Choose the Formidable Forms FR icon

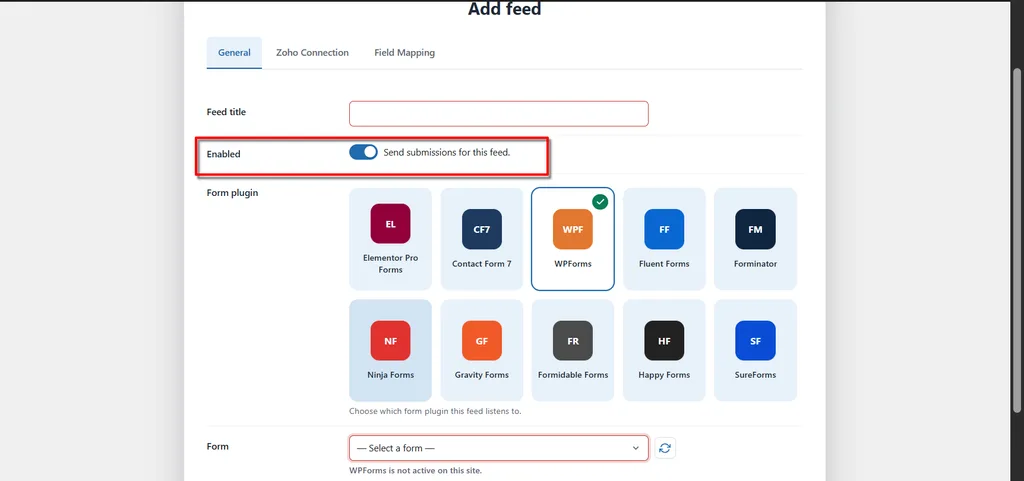click(x=573, y=341)
